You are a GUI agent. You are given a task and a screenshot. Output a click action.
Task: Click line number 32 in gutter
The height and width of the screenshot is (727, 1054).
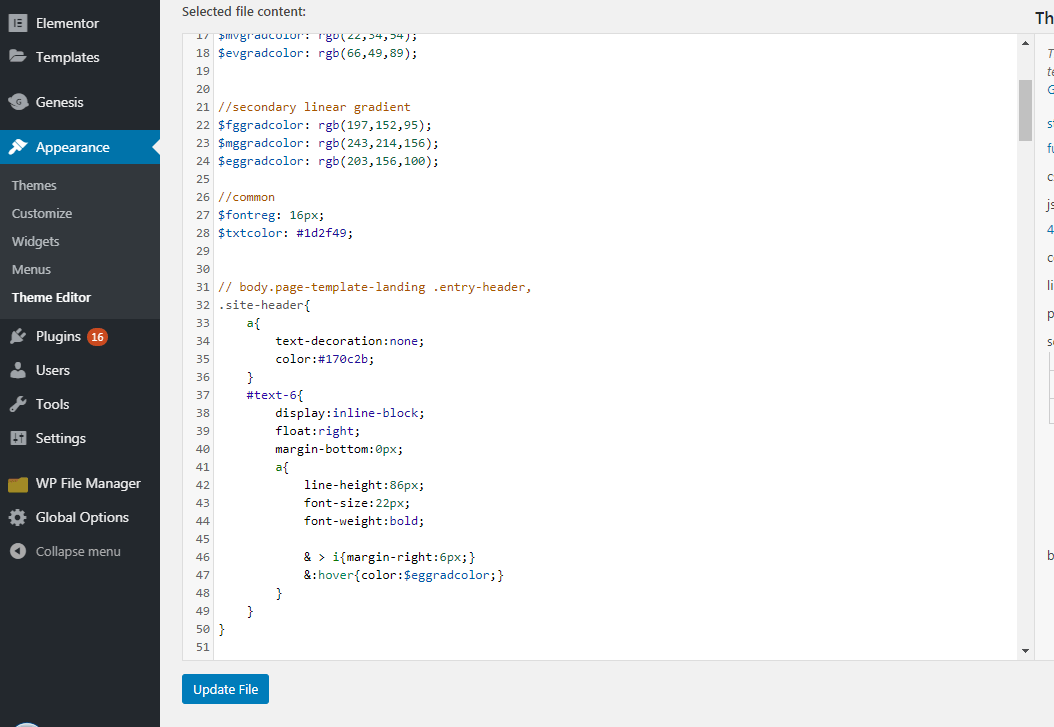202,305
